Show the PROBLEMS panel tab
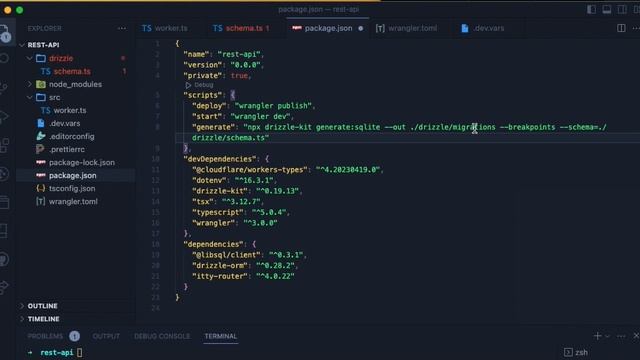Screen dimensions: 640x360 point(45,336)
